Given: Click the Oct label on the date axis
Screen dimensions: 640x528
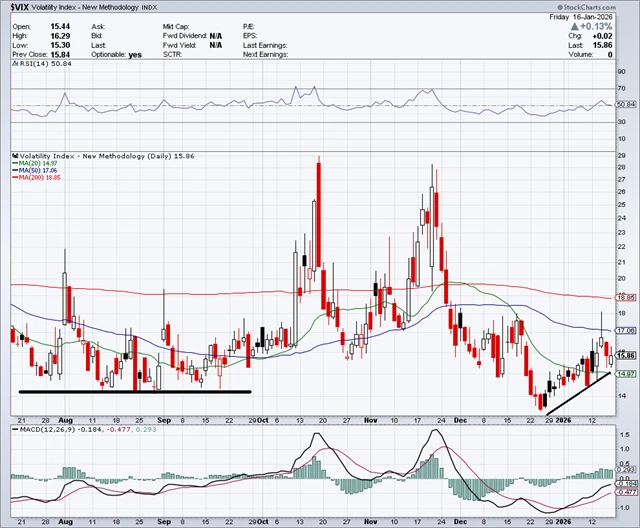Looking at the screenshot, I should pos(263,421).
